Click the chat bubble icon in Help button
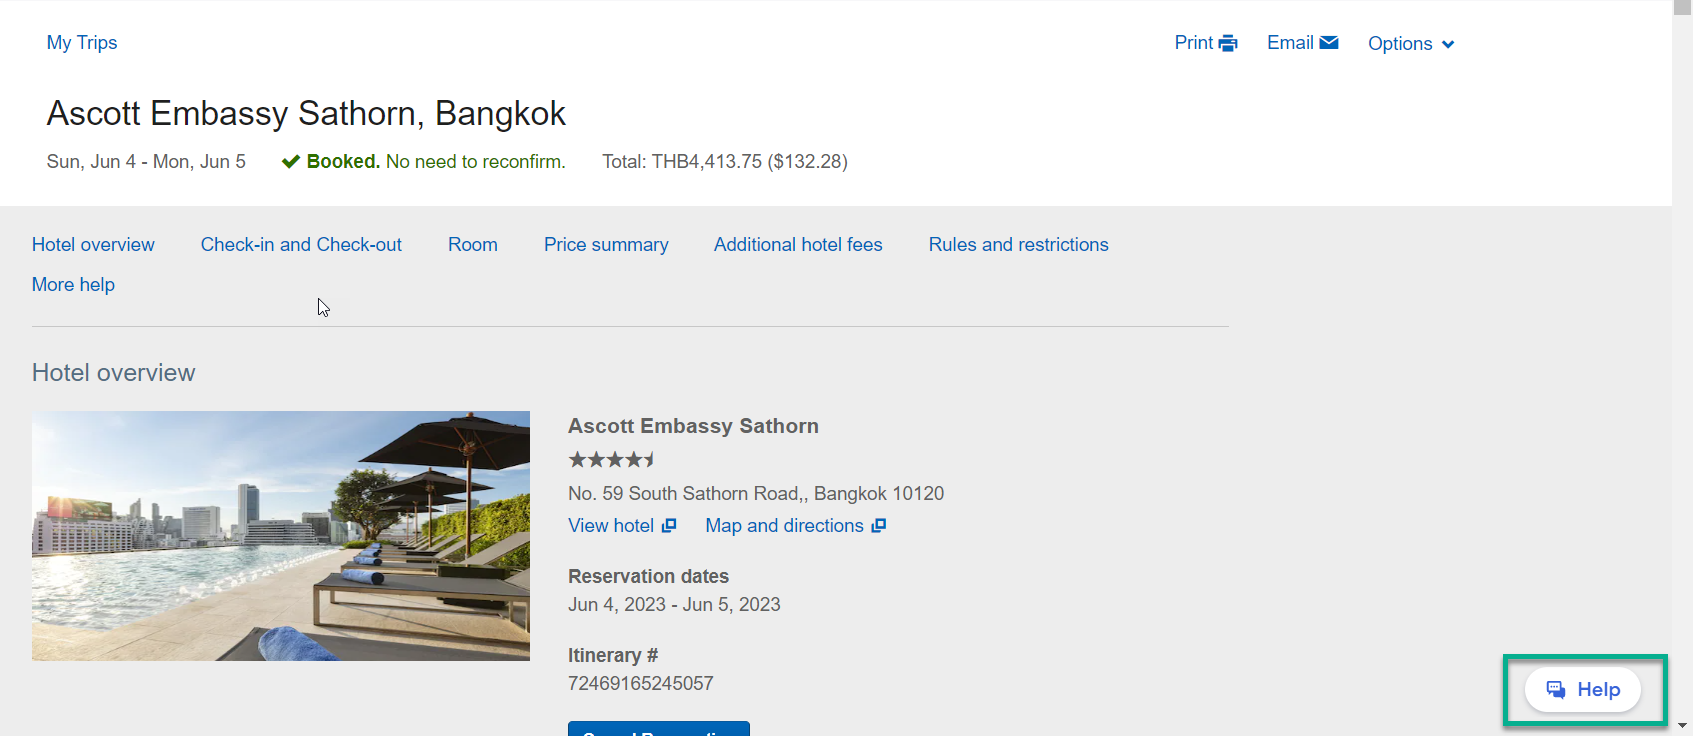The width and height of the screenshot is (1693, 736). 1556,689
